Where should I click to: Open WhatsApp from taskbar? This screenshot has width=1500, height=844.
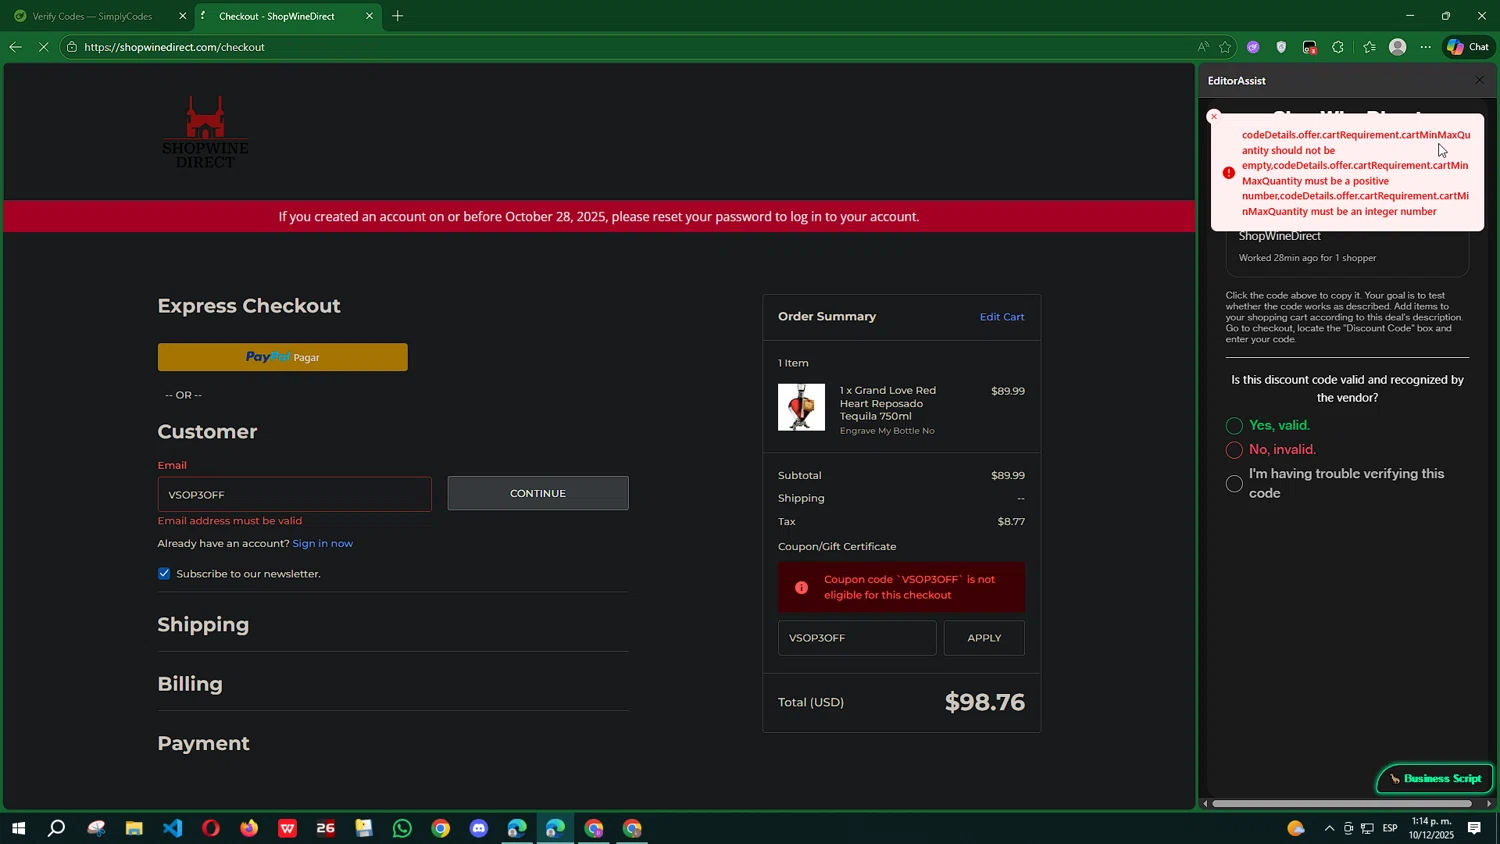(402, 828)
